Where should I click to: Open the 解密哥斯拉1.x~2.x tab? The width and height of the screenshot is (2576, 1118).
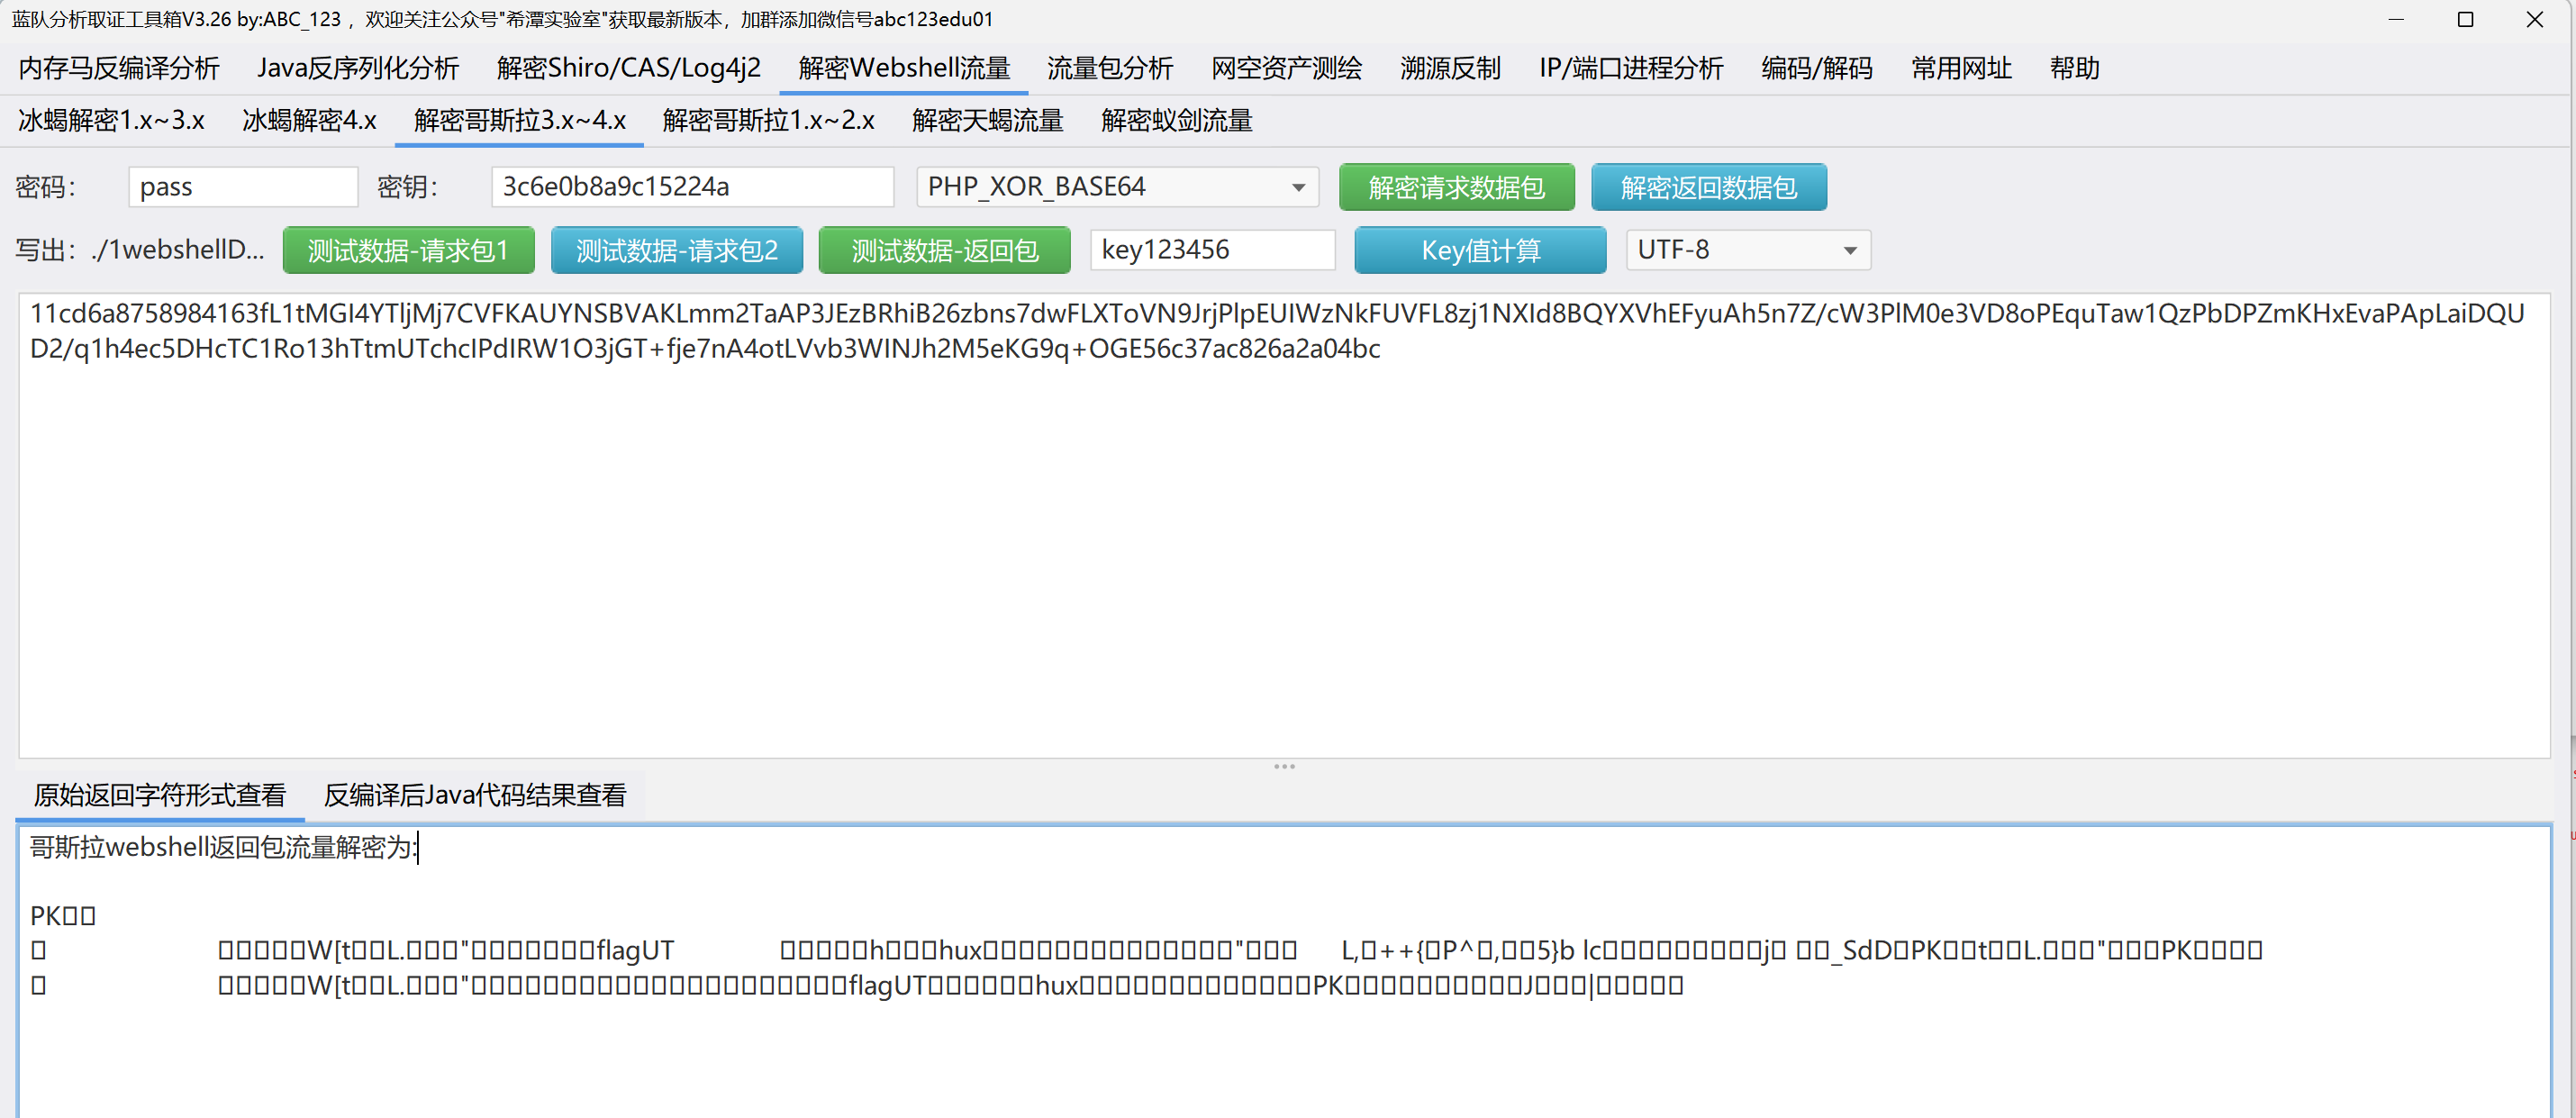pyautogui.click(x=768, y=121)
